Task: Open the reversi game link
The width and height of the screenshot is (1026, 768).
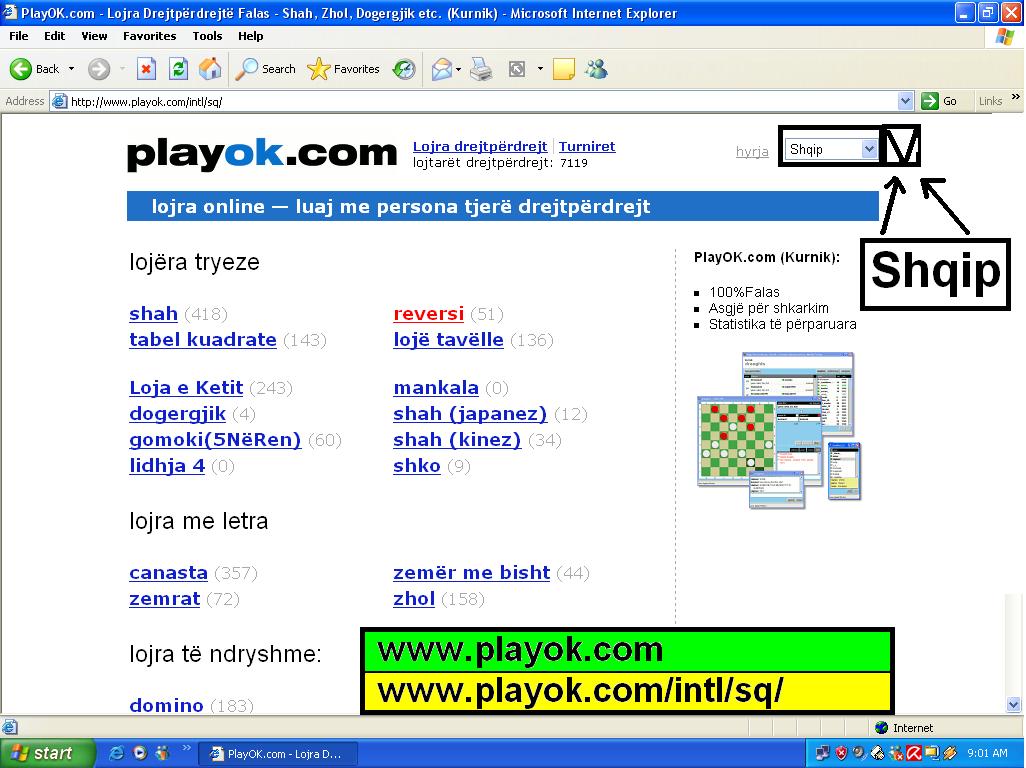Action: 429,313
